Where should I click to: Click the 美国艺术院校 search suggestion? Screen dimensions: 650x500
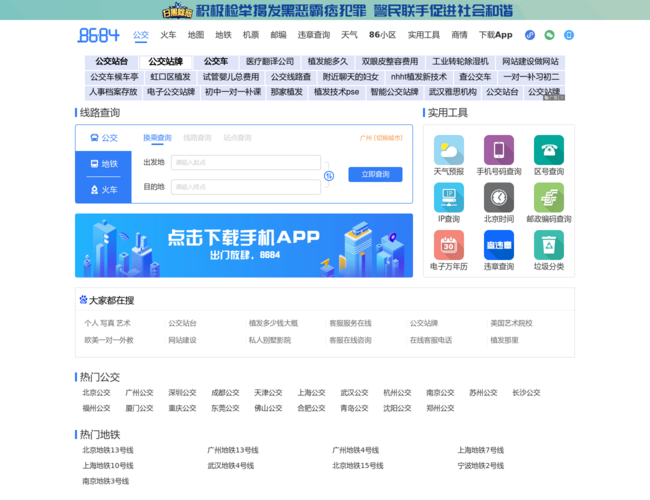coord(511,323)
